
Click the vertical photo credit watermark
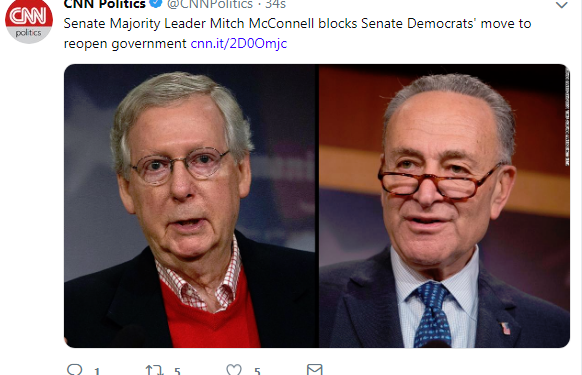point(567,117)
